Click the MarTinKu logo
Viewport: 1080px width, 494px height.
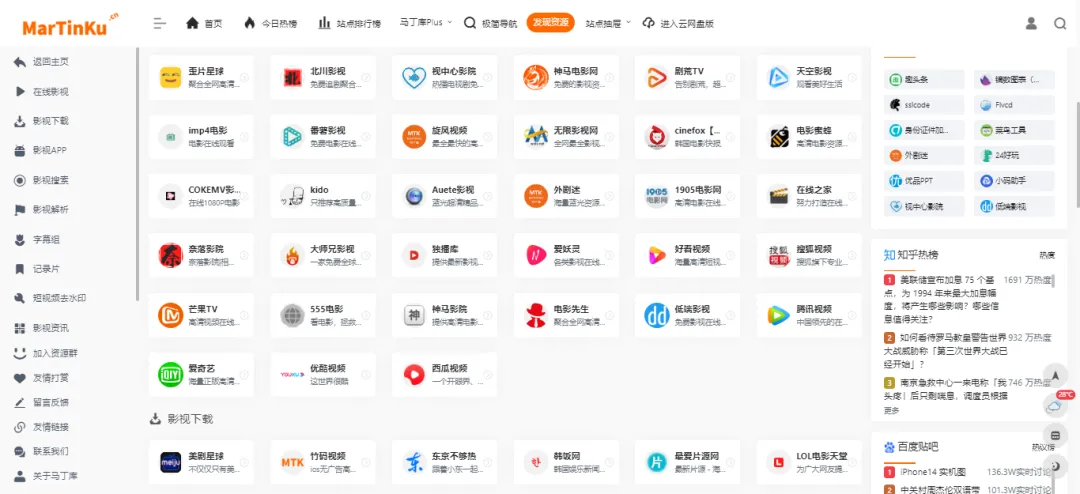tap(70, 25)
